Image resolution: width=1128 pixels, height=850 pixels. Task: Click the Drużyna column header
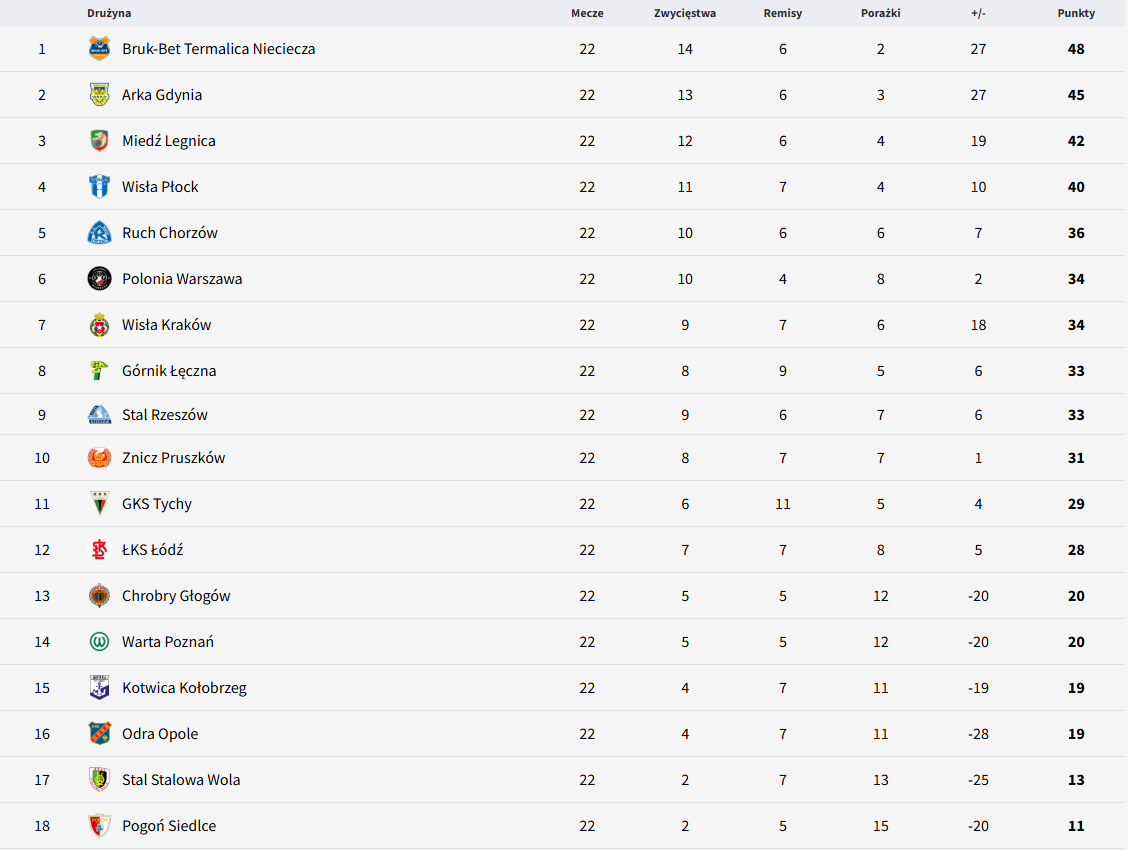coord(109,13)
